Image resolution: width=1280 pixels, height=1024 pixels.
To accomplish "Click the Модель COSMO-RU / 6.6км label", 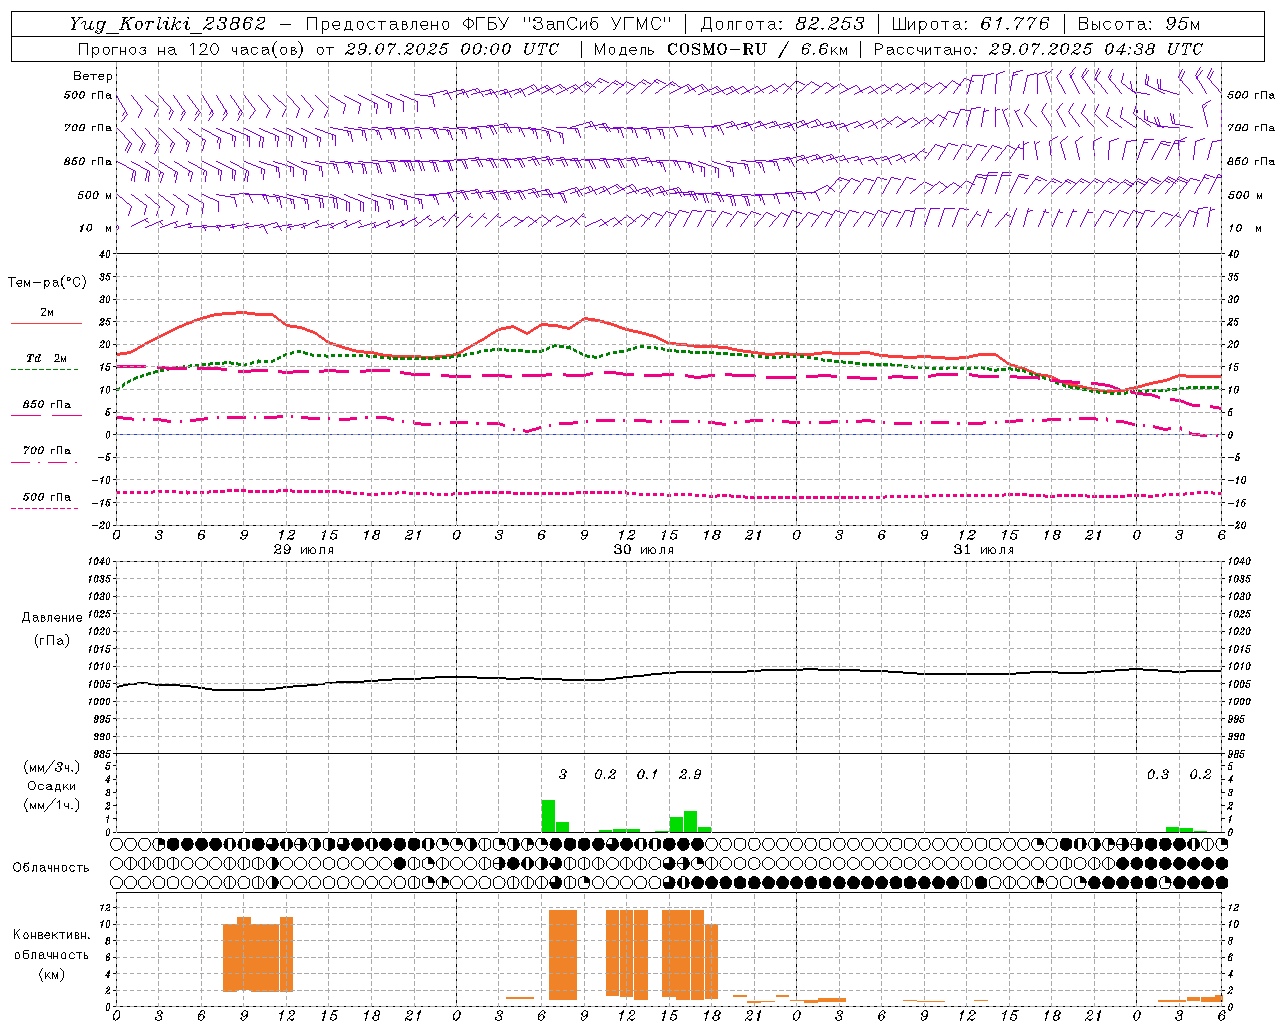I will [x=721, y=49].
